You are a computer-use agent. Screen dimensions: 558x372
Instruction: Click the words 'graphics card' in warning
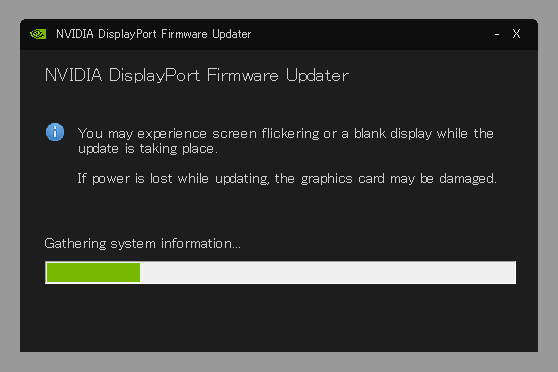(x=343, y=179)
